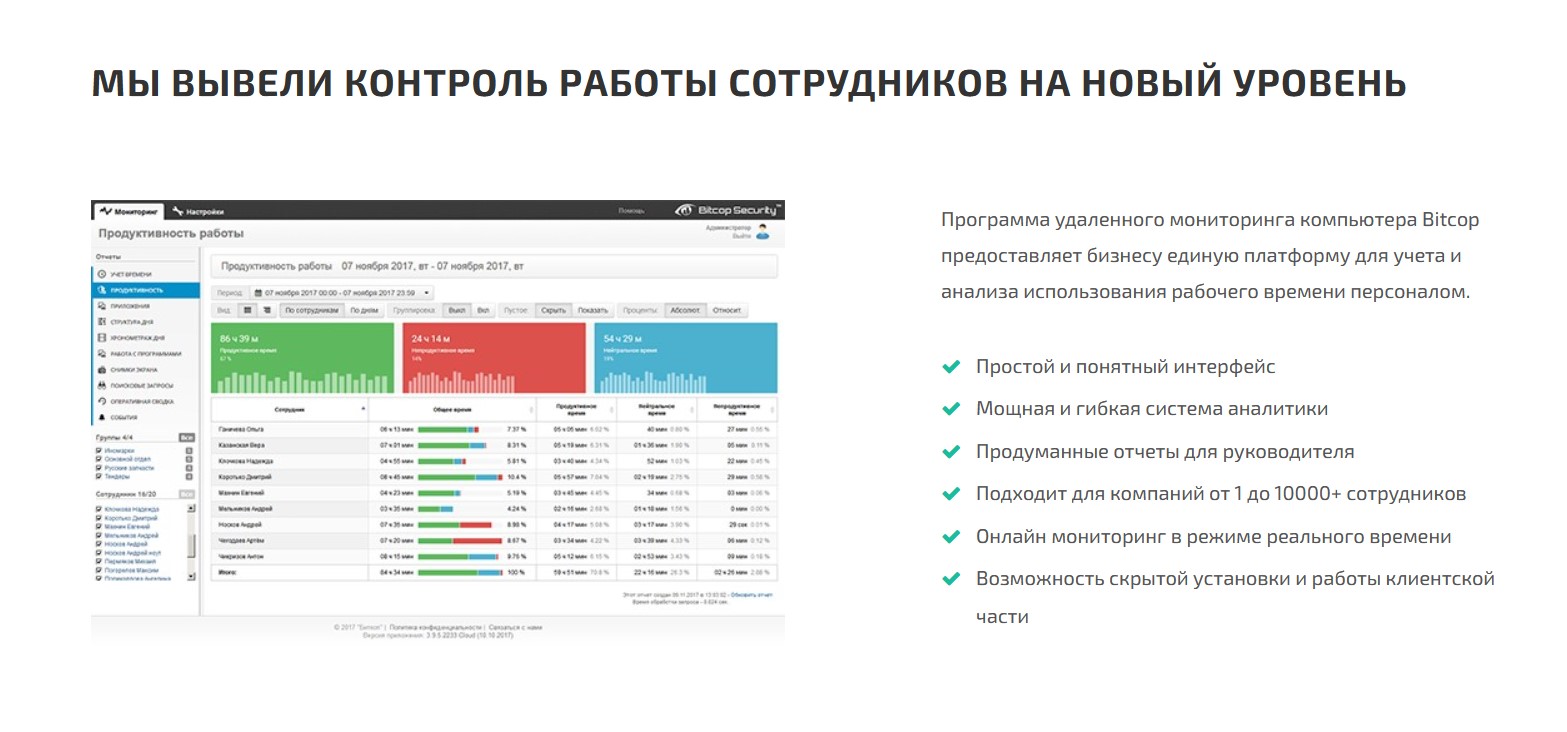Open Поисковые запросы binoculars icon
The image size is (1567, 732).
pos(101,385)
